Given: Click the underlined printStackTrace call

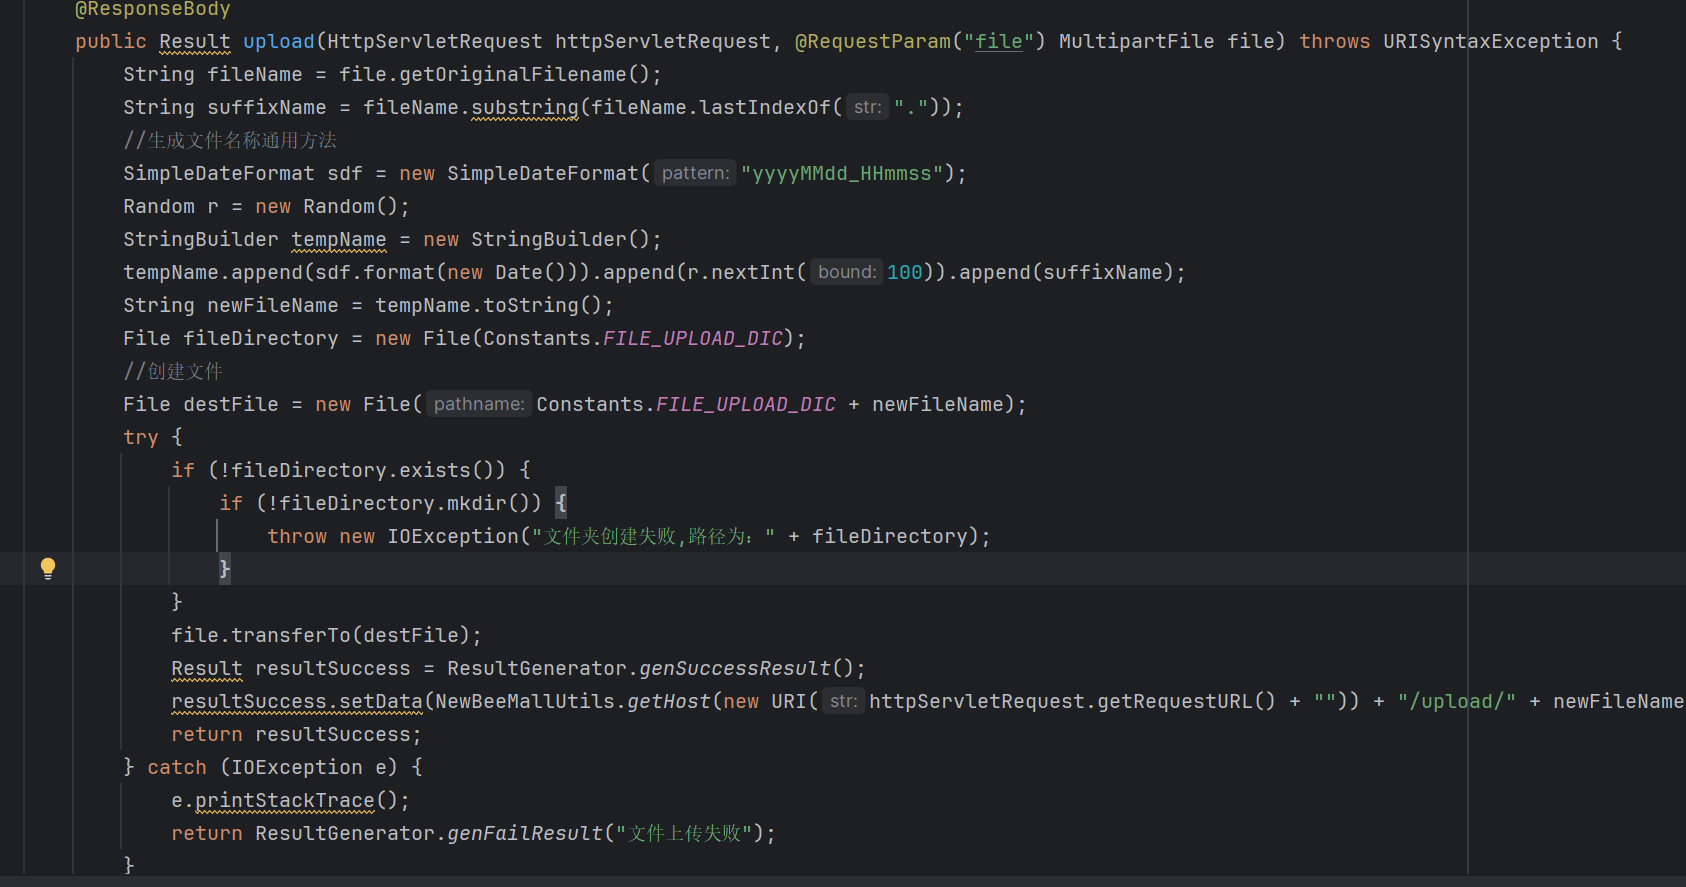Looking at the screenshot, I should 284,800.
